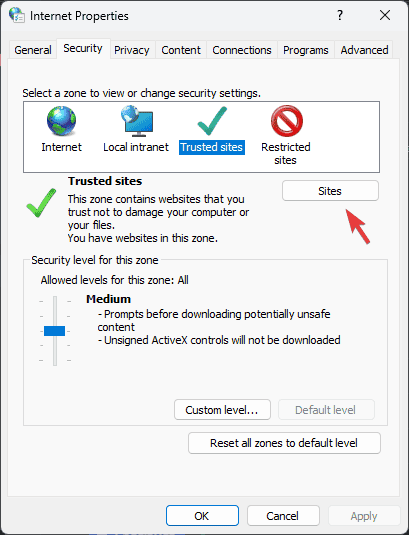Switch to the Programs tab
The height and width of the screenshot is (535, 409).
(306, 50)
